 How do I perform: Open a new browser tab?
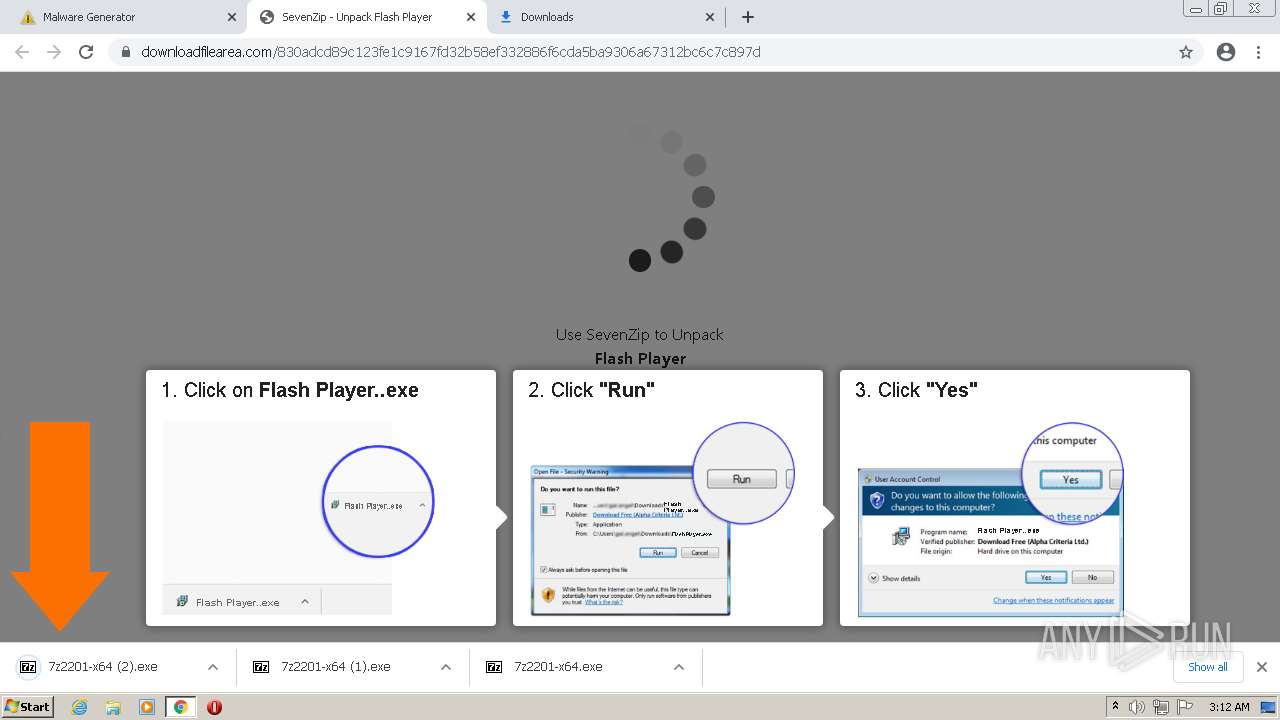point(748,17)
